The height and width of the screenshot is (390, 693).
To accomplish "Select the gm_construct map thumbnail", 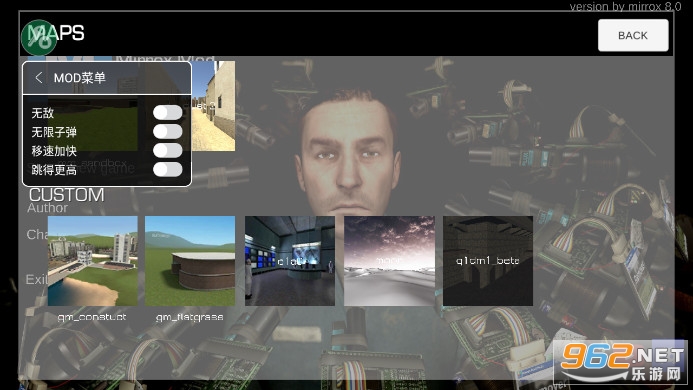I will 92,261.
